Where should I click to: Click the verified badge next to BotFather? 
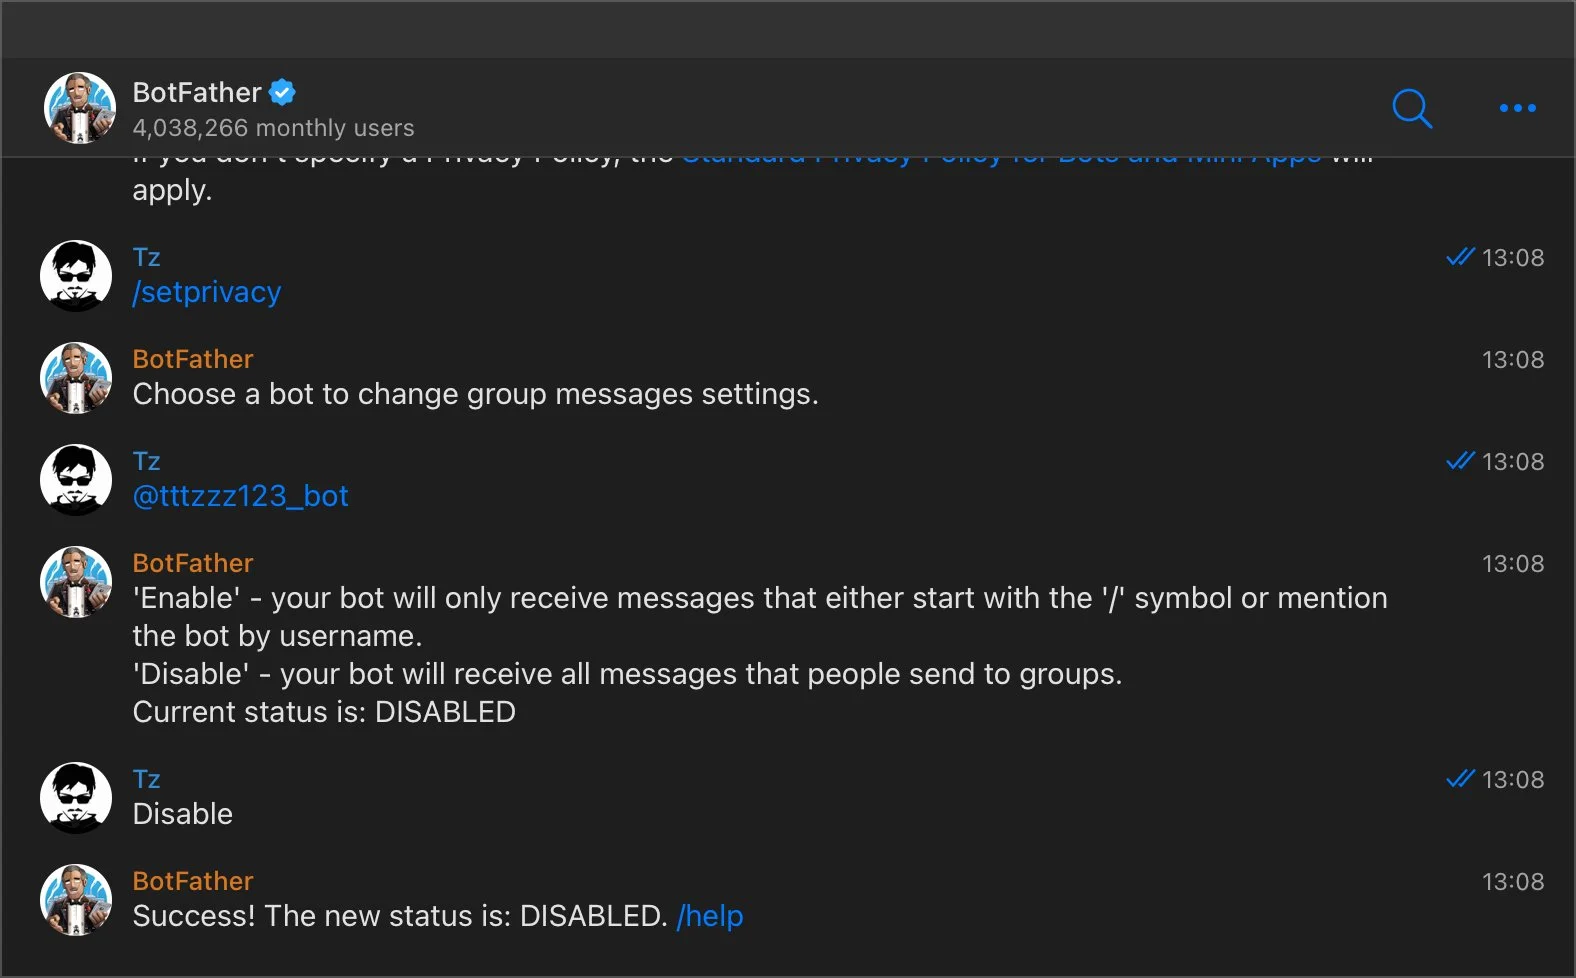(283, 93)
